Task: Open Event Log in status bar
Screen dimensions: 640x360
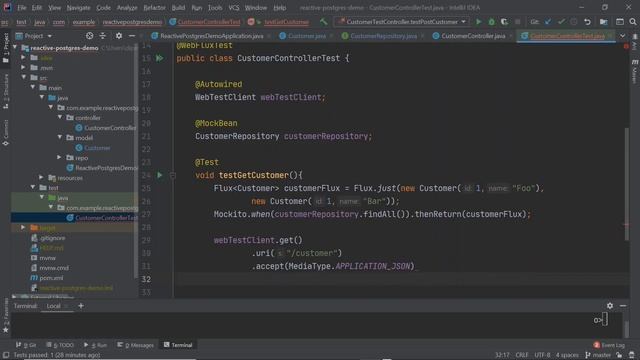Action: pos(609,345)
